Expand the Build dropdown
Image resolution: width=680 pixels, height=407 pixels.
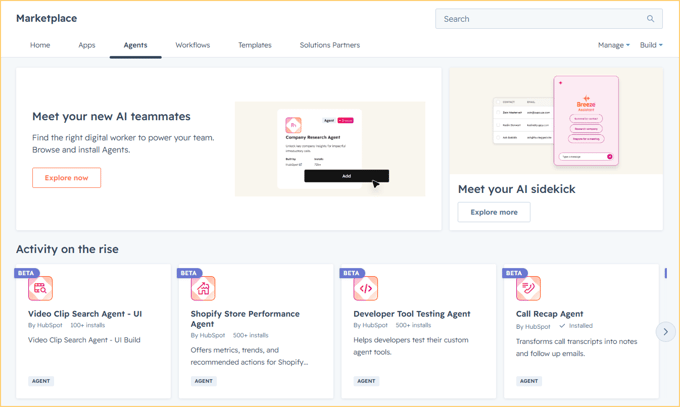tap(651, 45)
